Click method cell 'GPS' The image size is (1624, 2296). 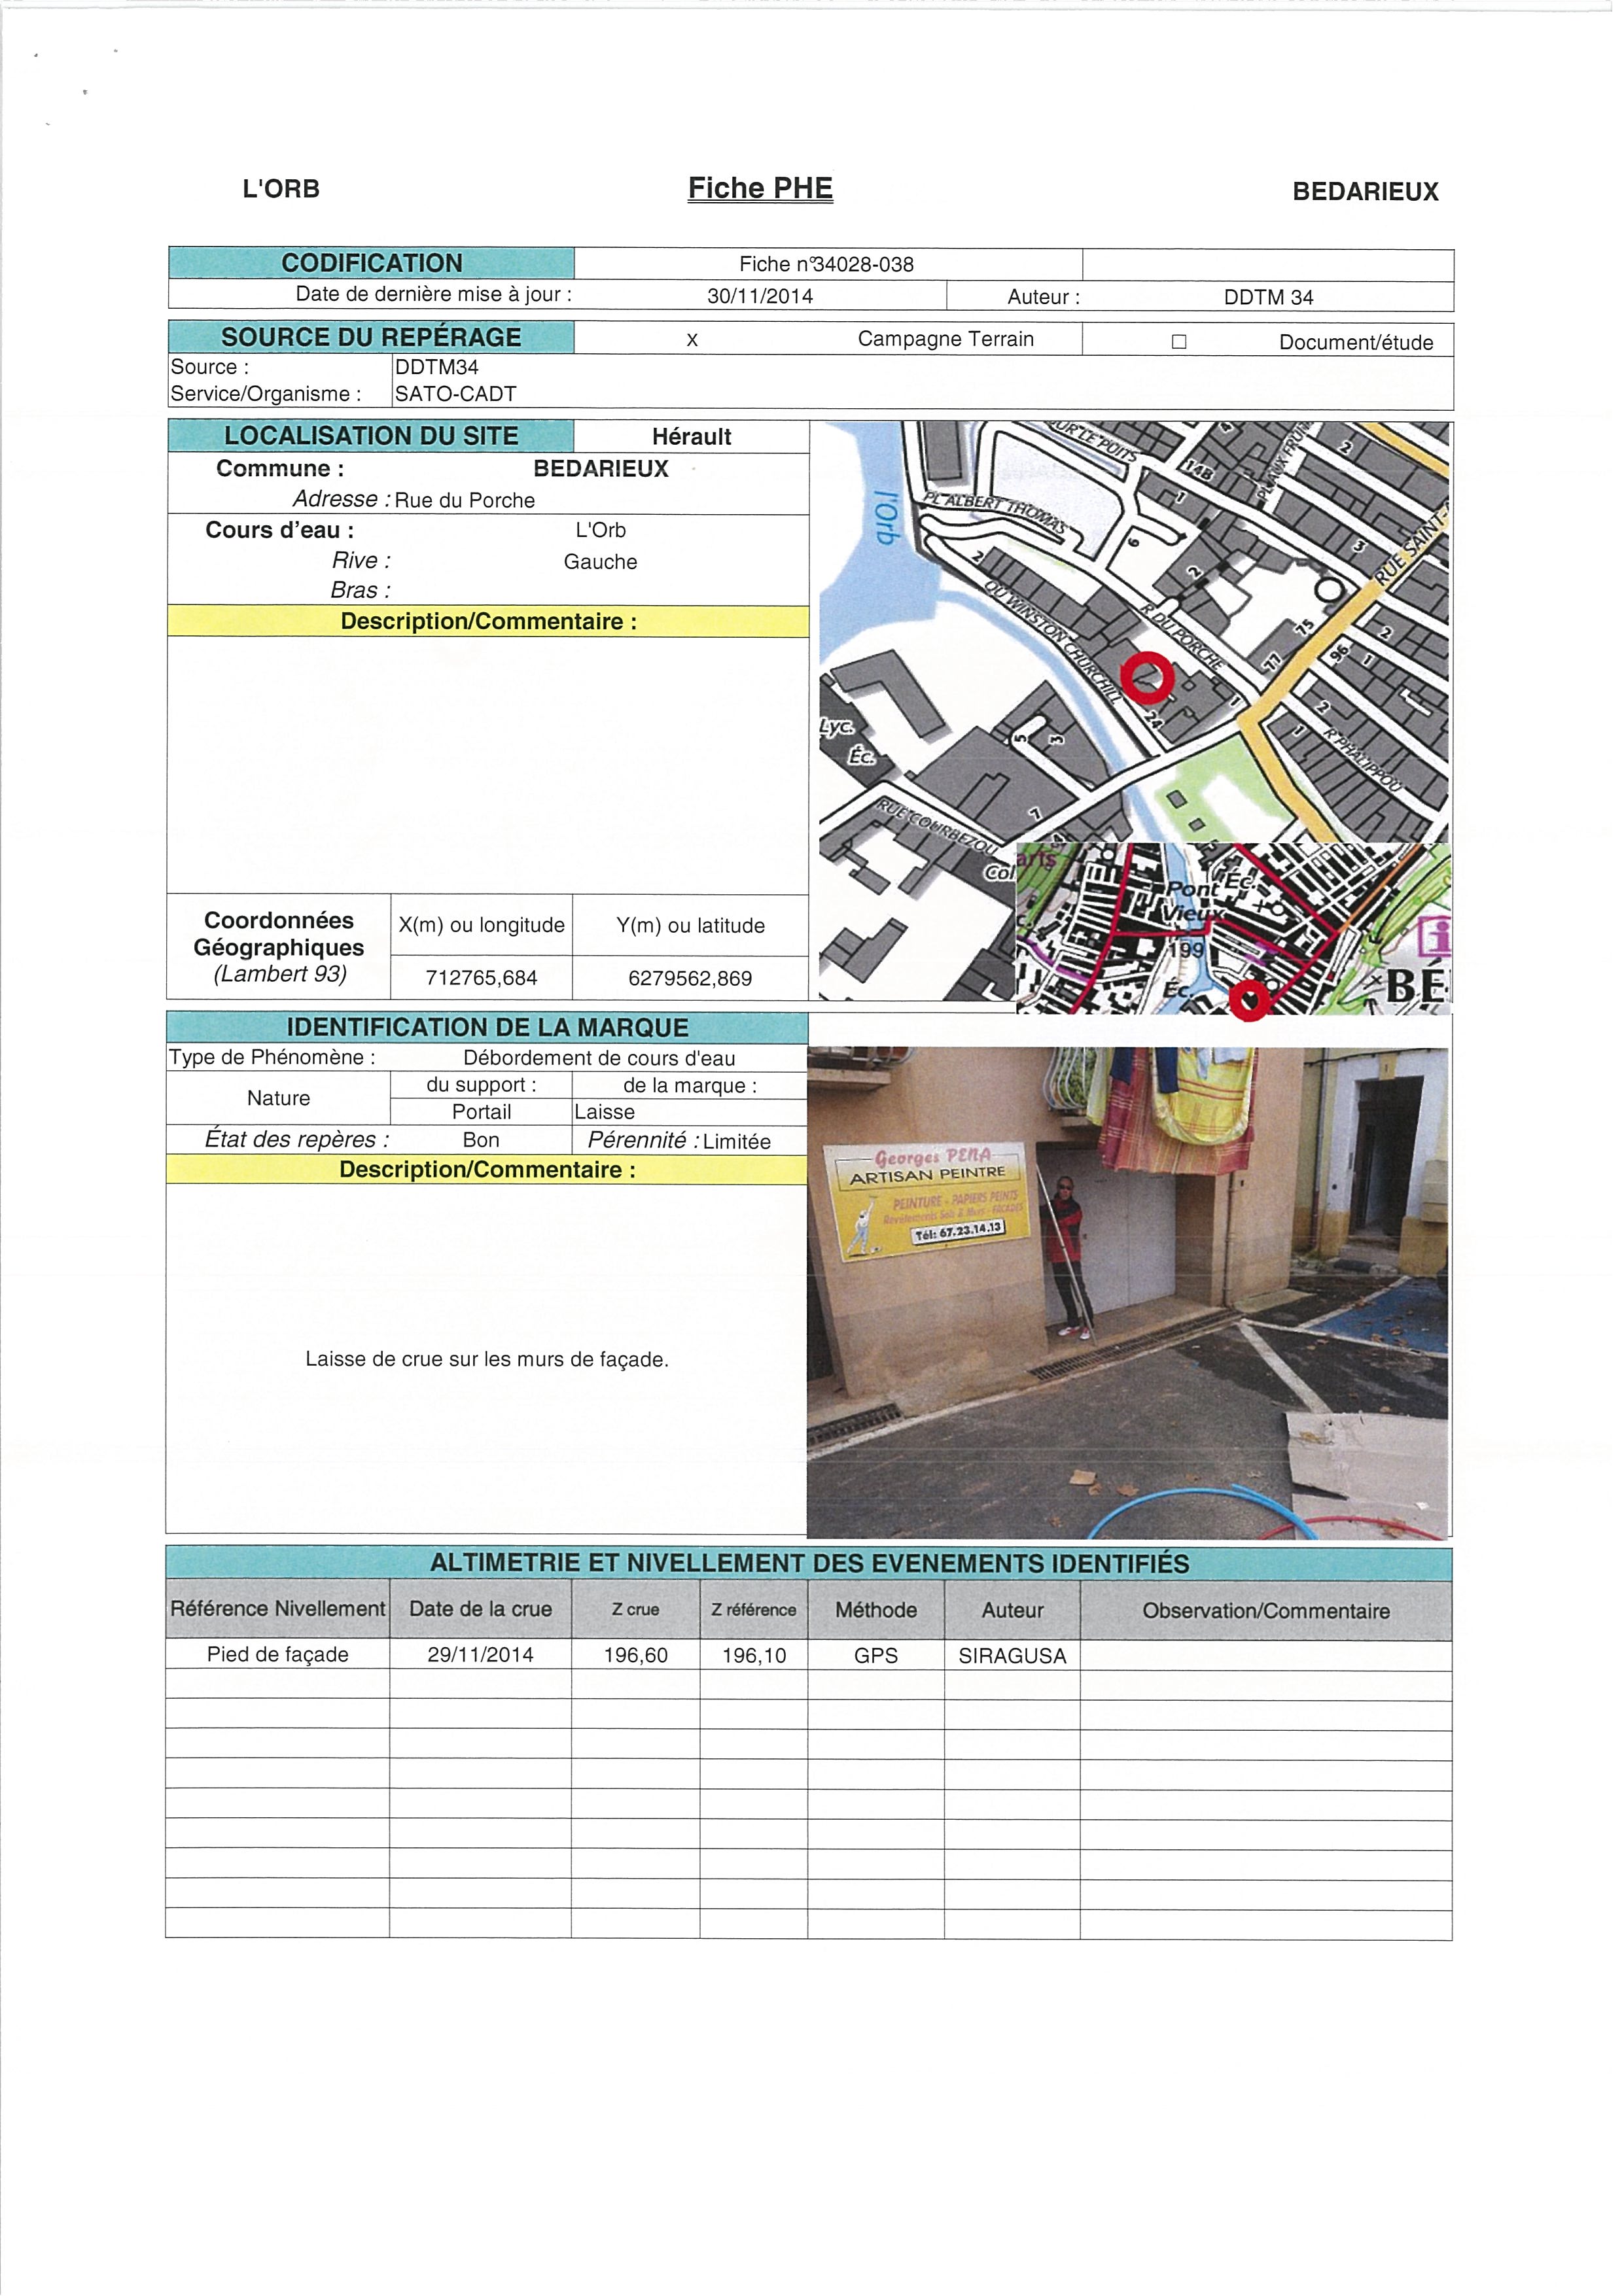click(x=876, y=1656)
